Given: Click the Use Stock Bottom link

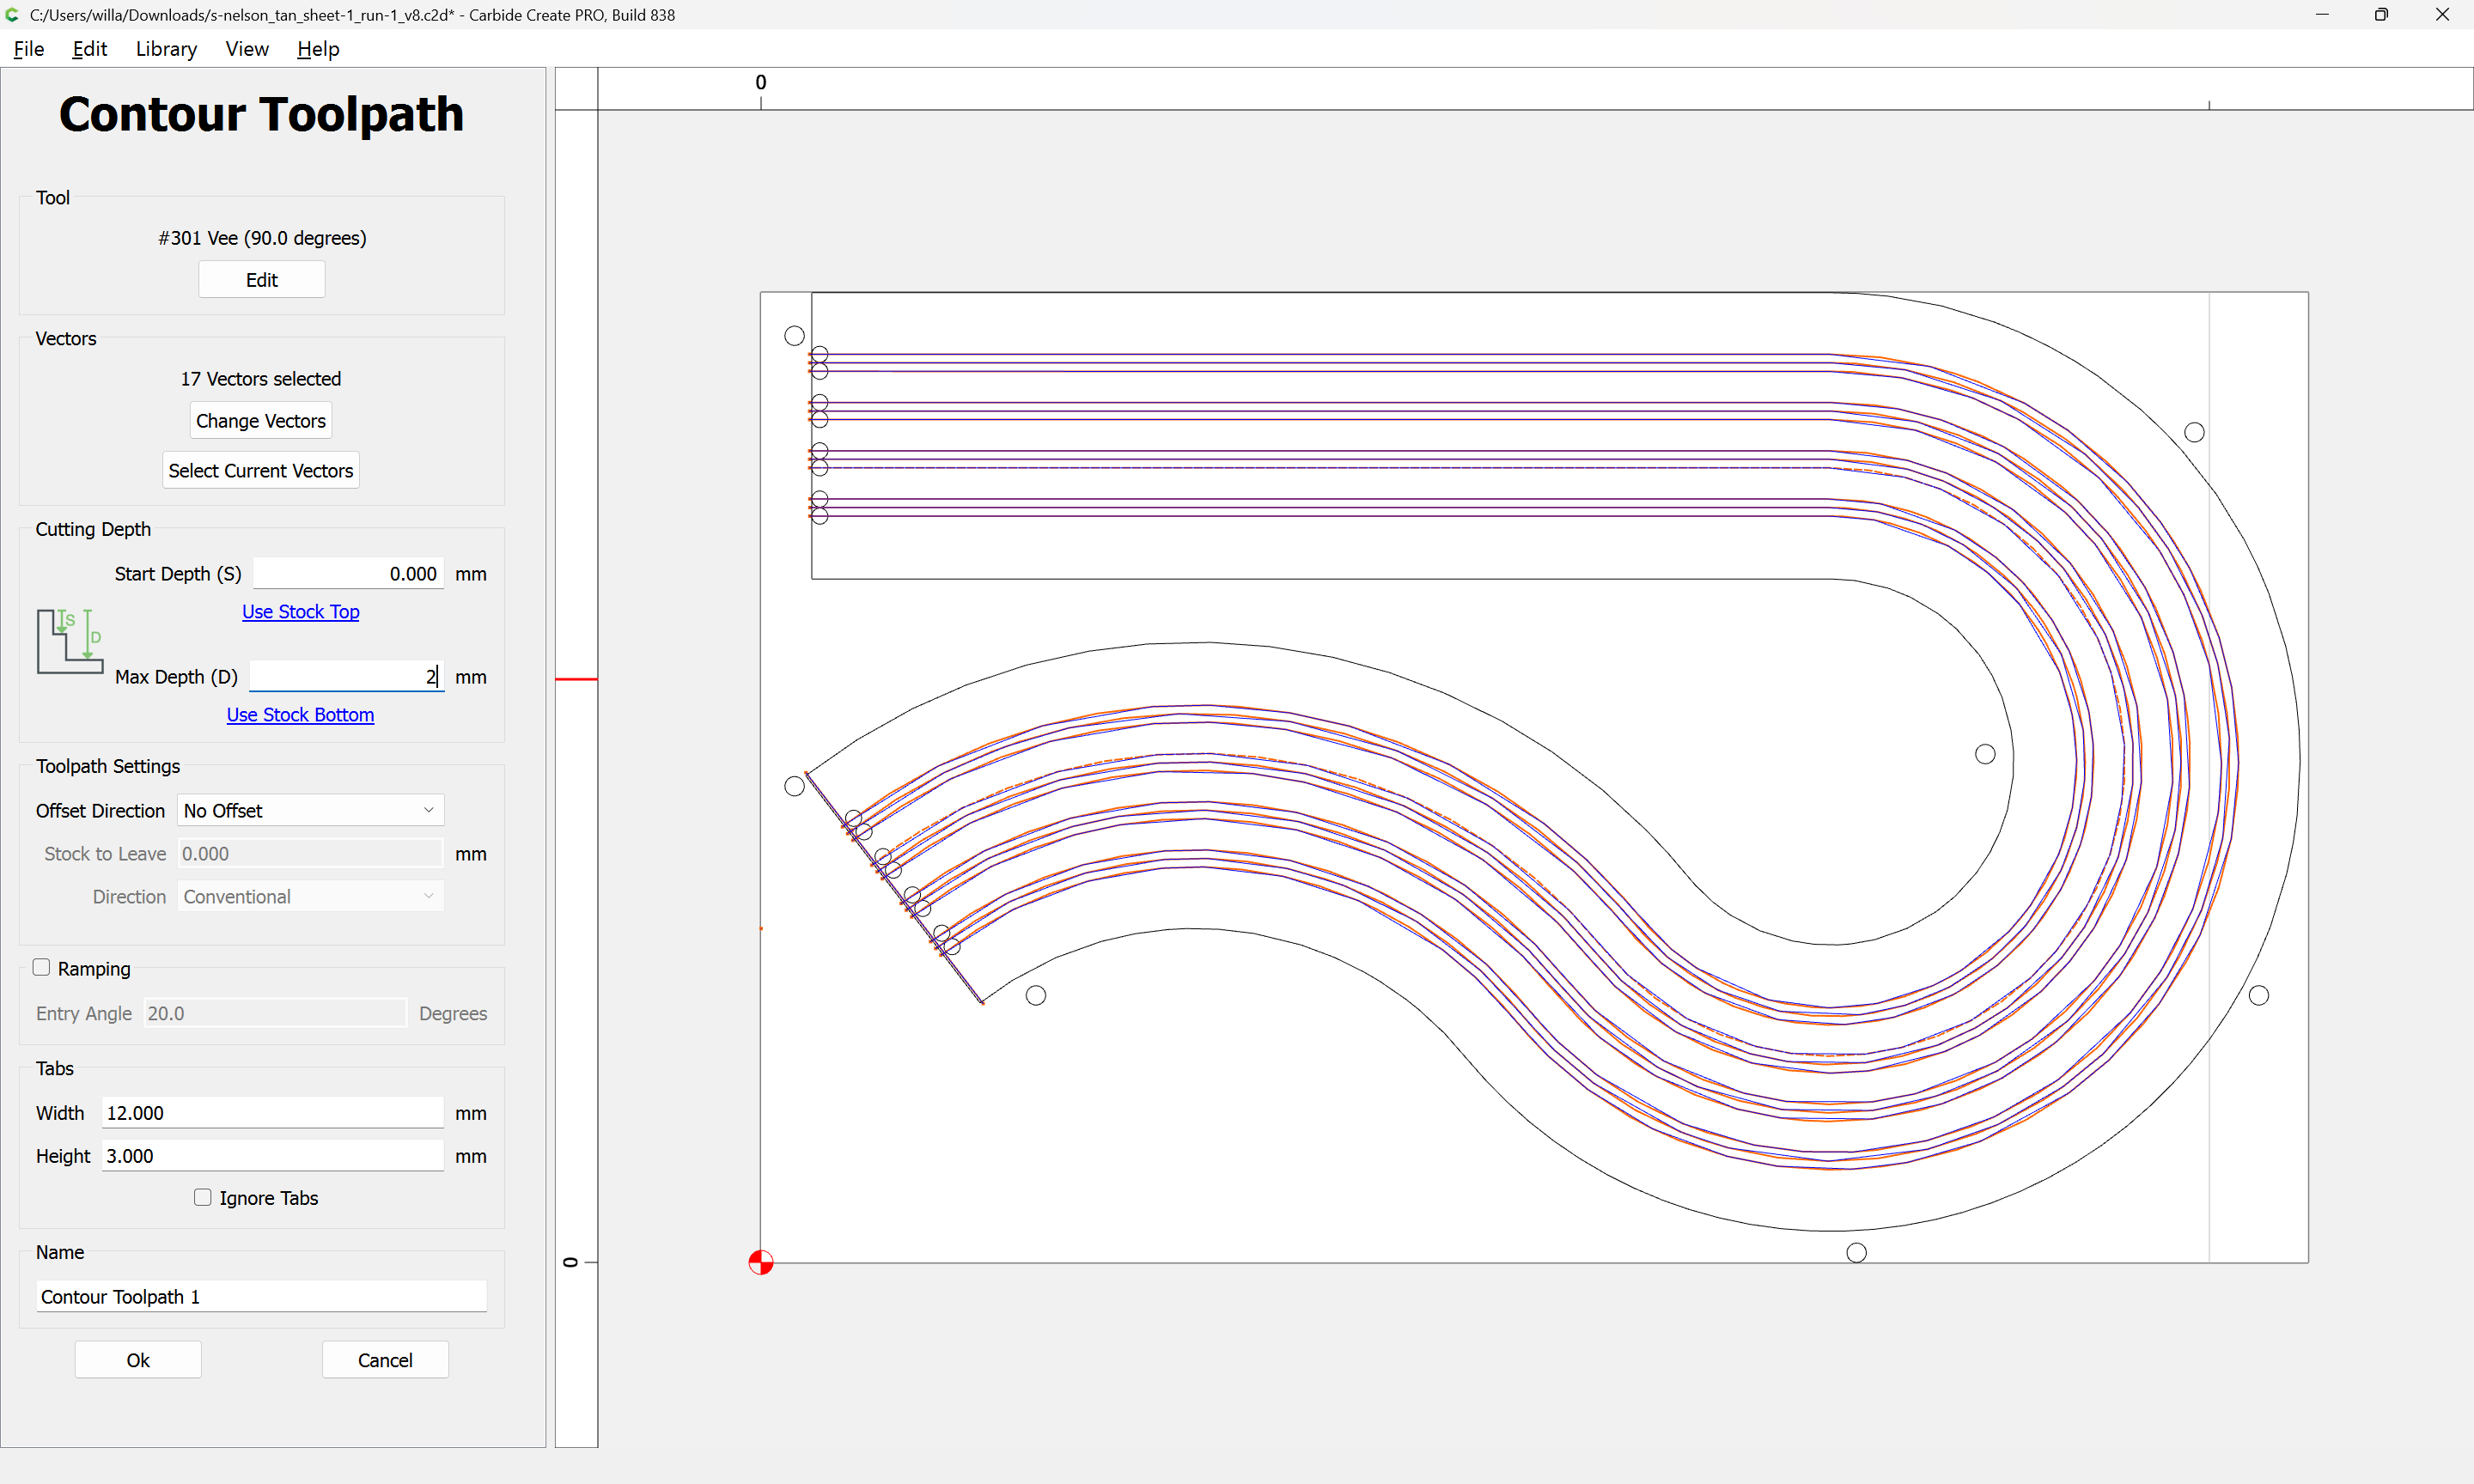Looking at the screenshot, I should pos(300,714).
